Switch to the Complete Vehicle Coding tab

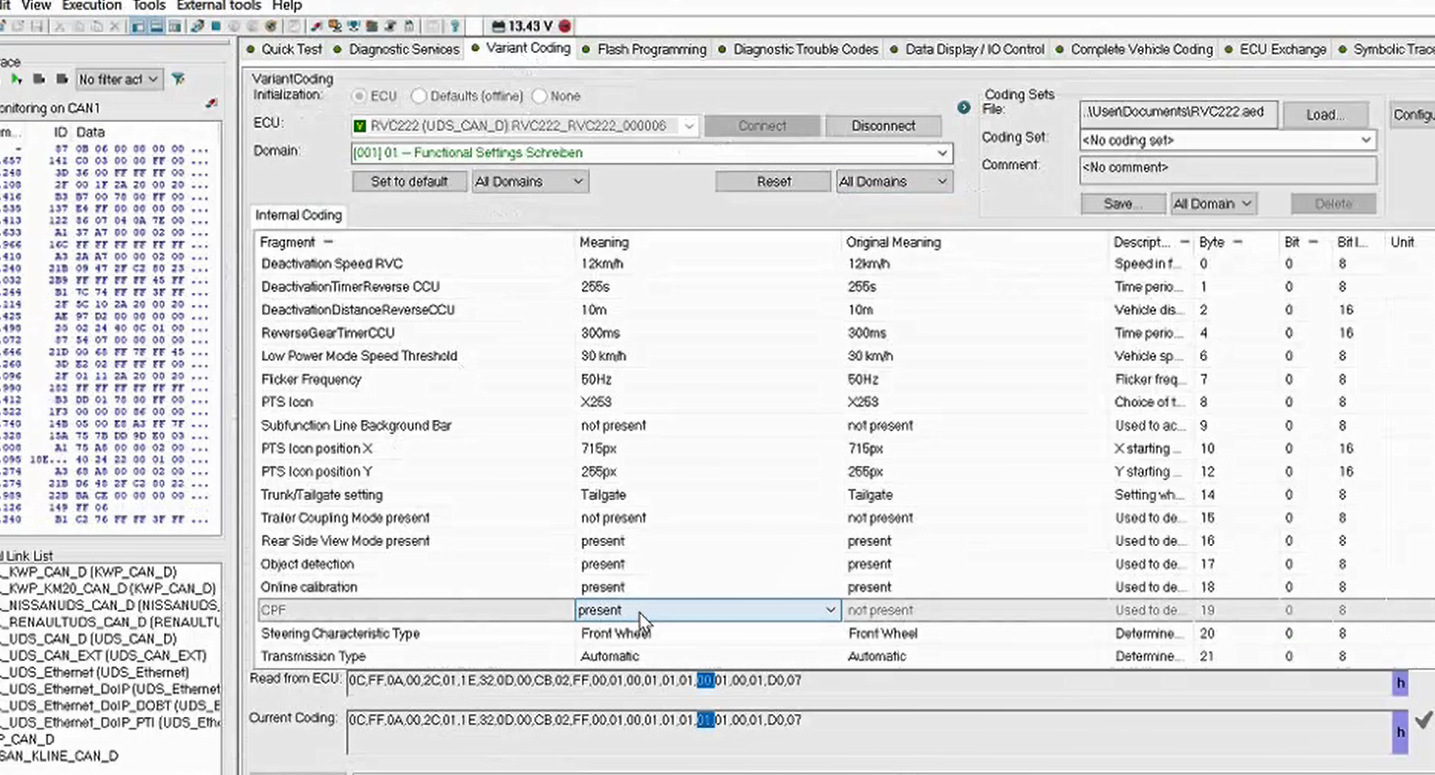tap(1134, 49)
